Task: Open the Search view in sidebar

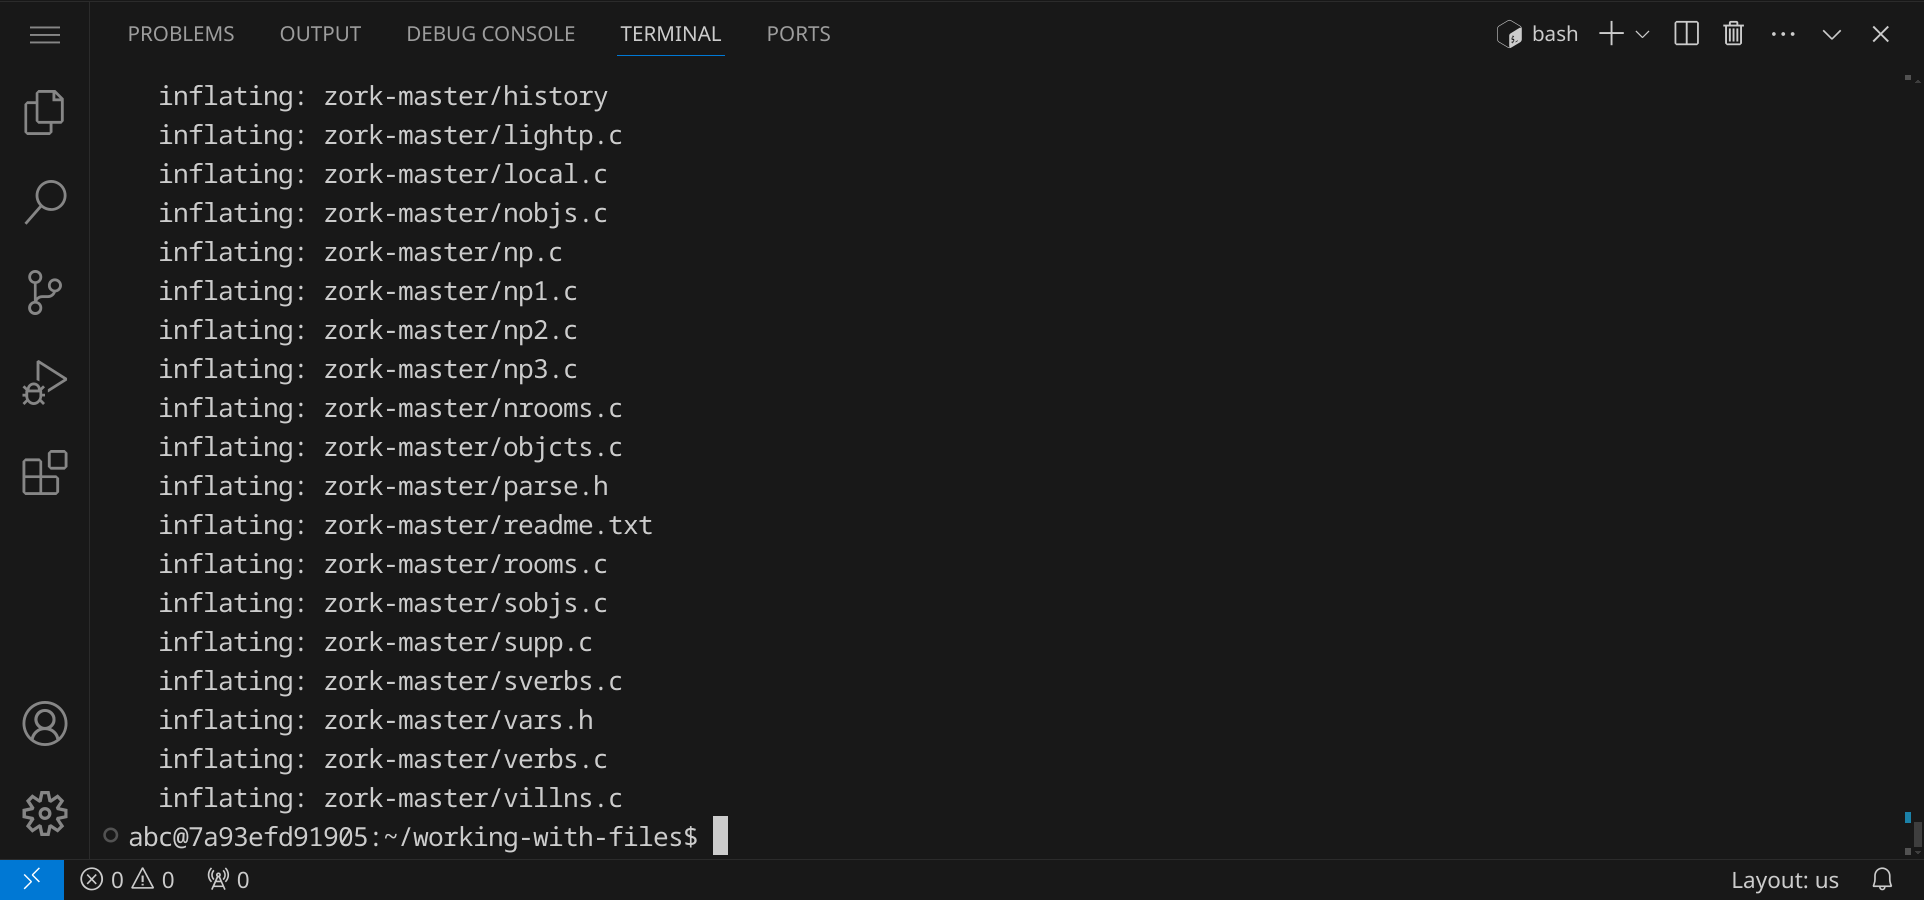Action: tap(44, 202)
